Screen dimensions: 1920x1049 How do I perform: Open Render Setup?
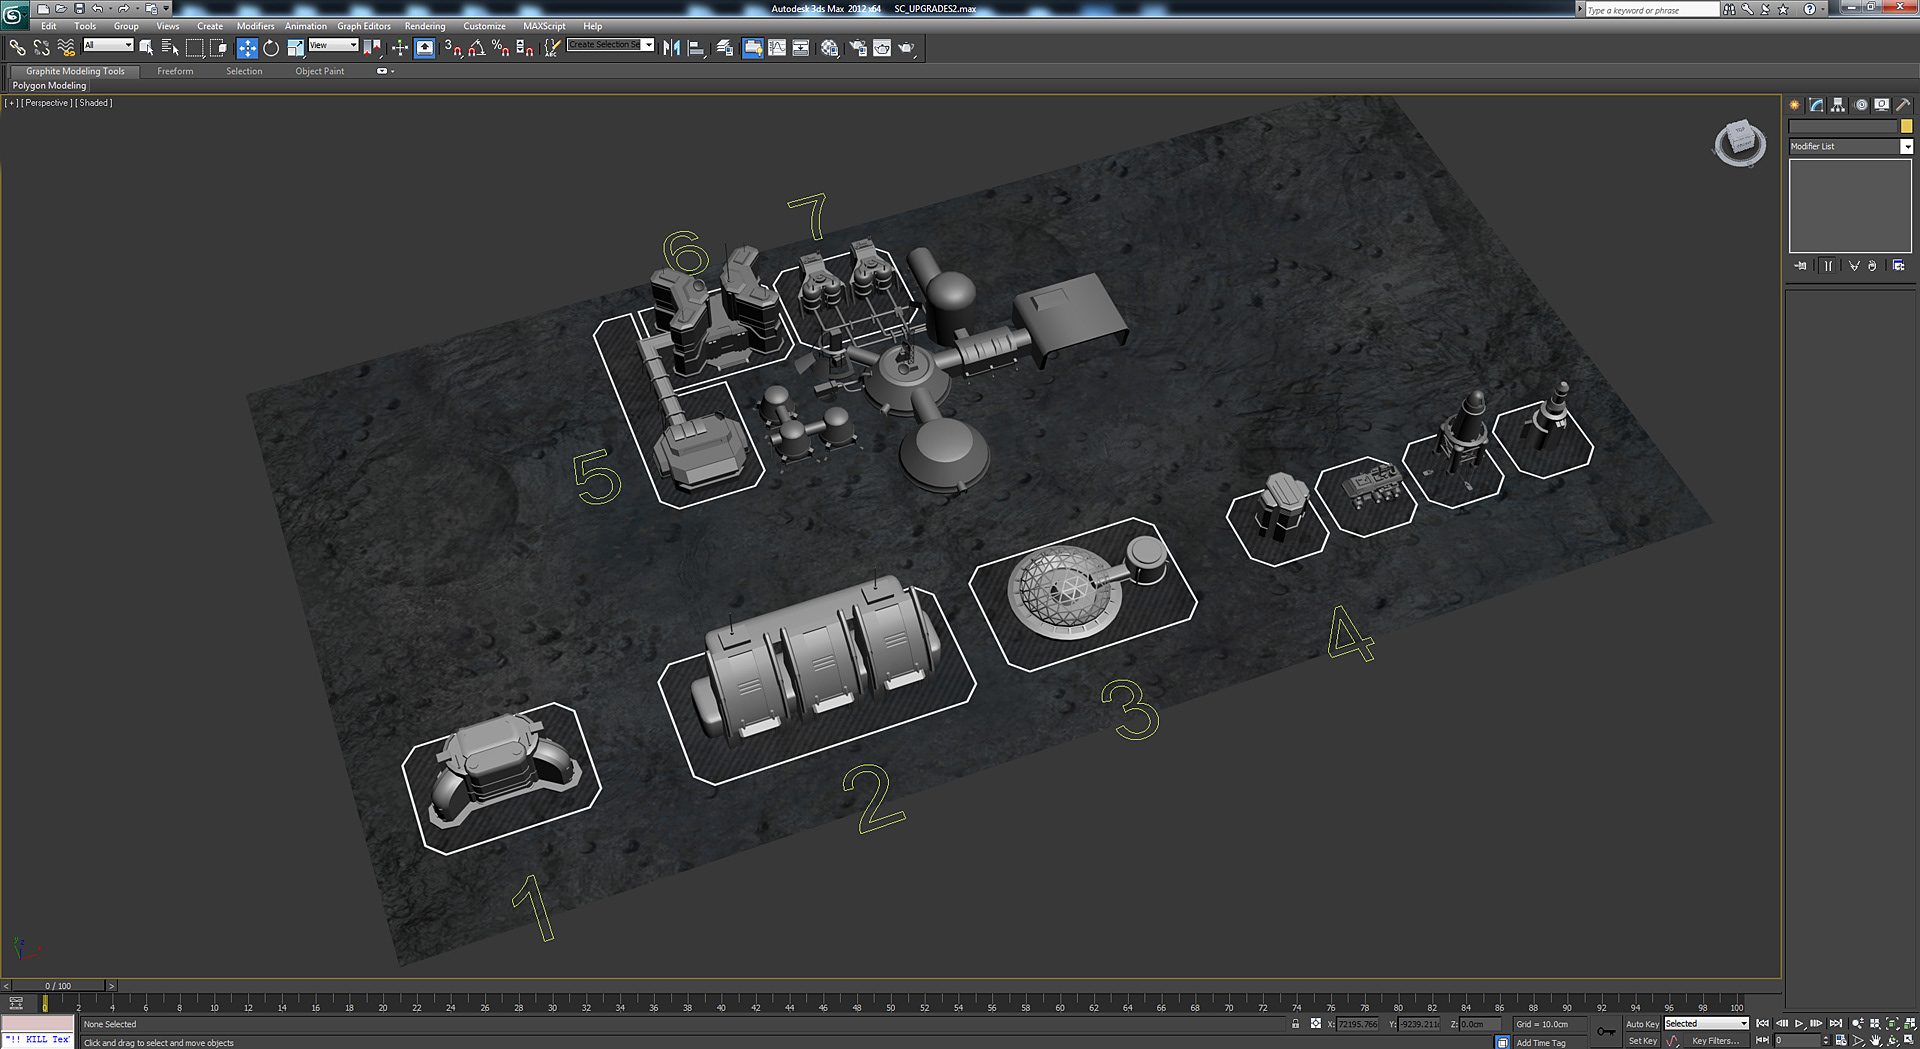click(857, 47)
